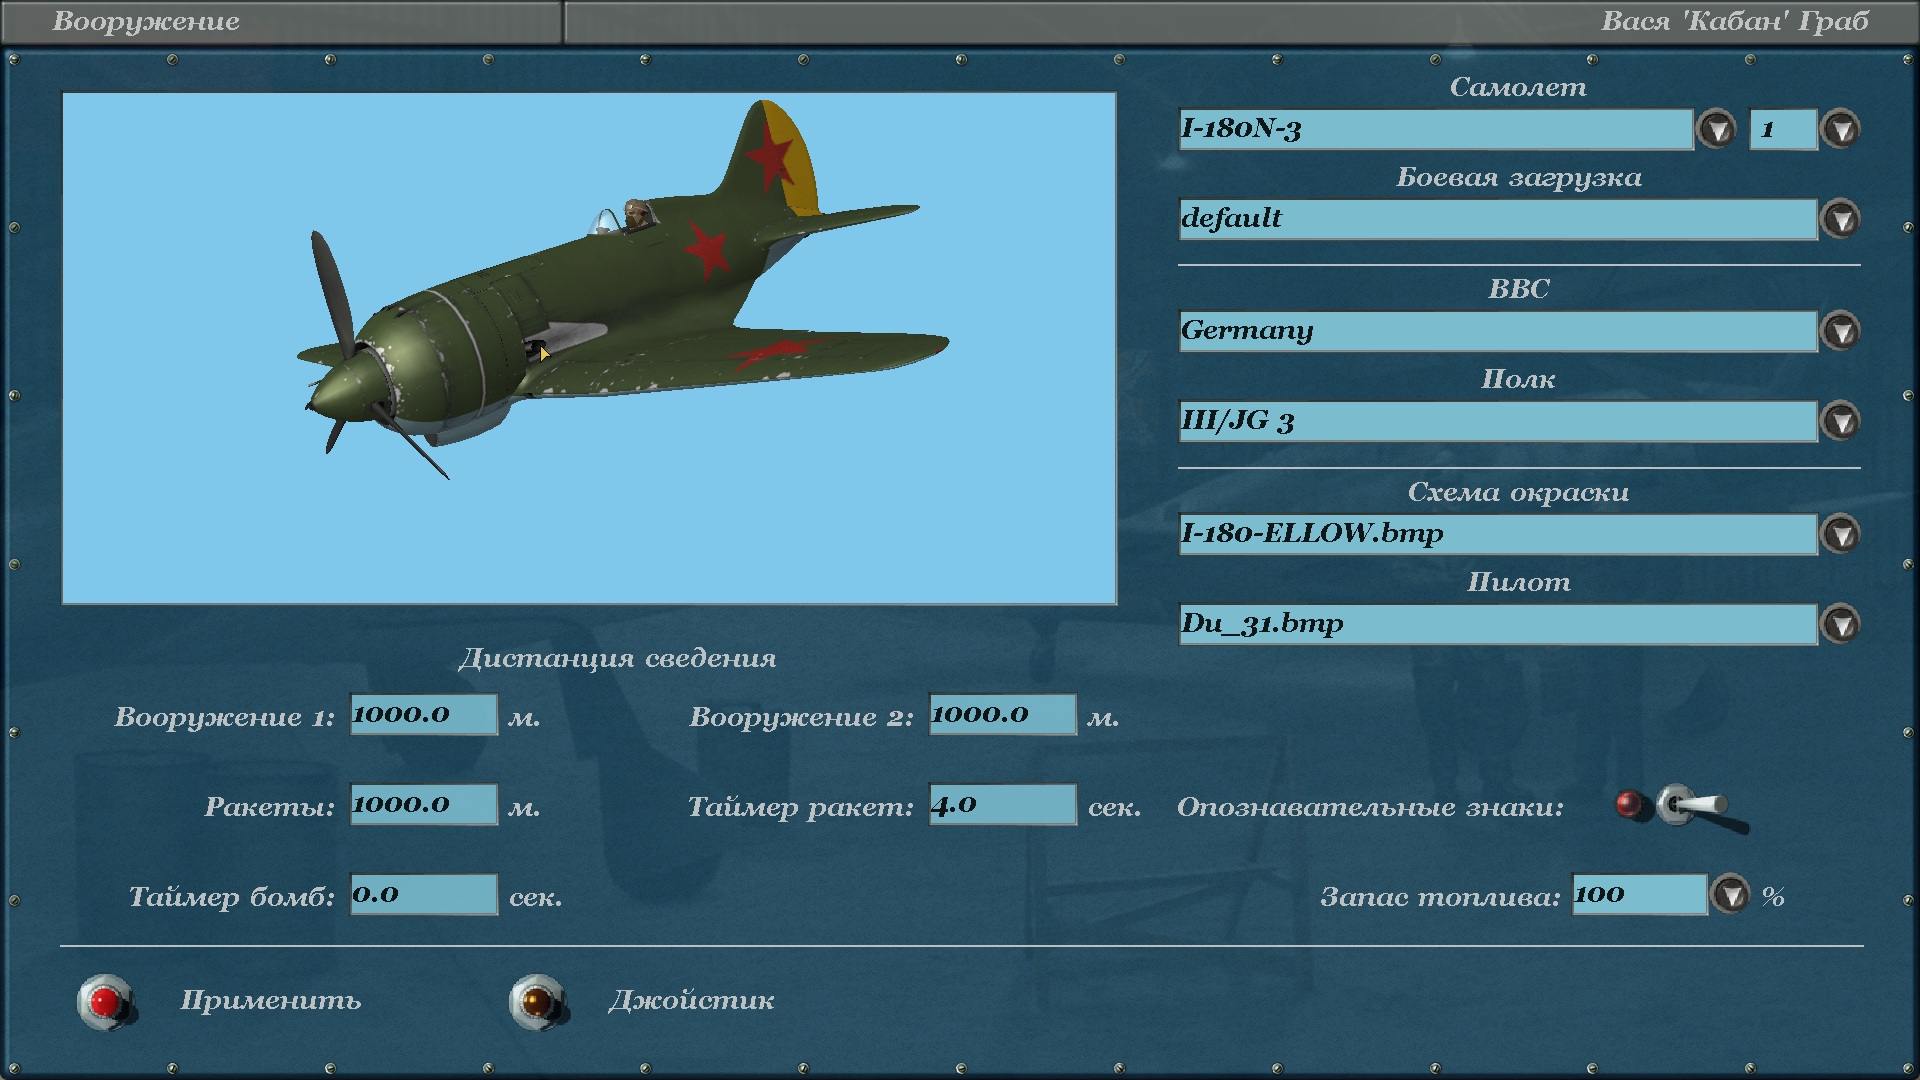The width and height of the screenshot is (1920, 1080).
Task: Expand the aircraft number dropdown arrow
Action: click(x=1841, y=129)
